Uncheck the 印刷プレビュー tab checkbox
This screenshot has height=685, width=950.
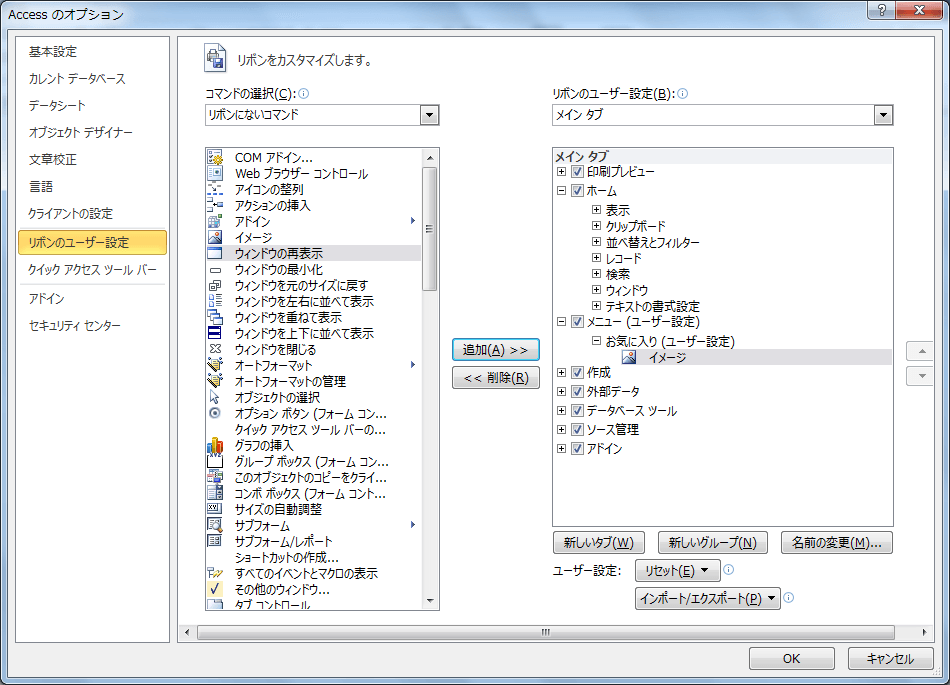tap(577, 171)
